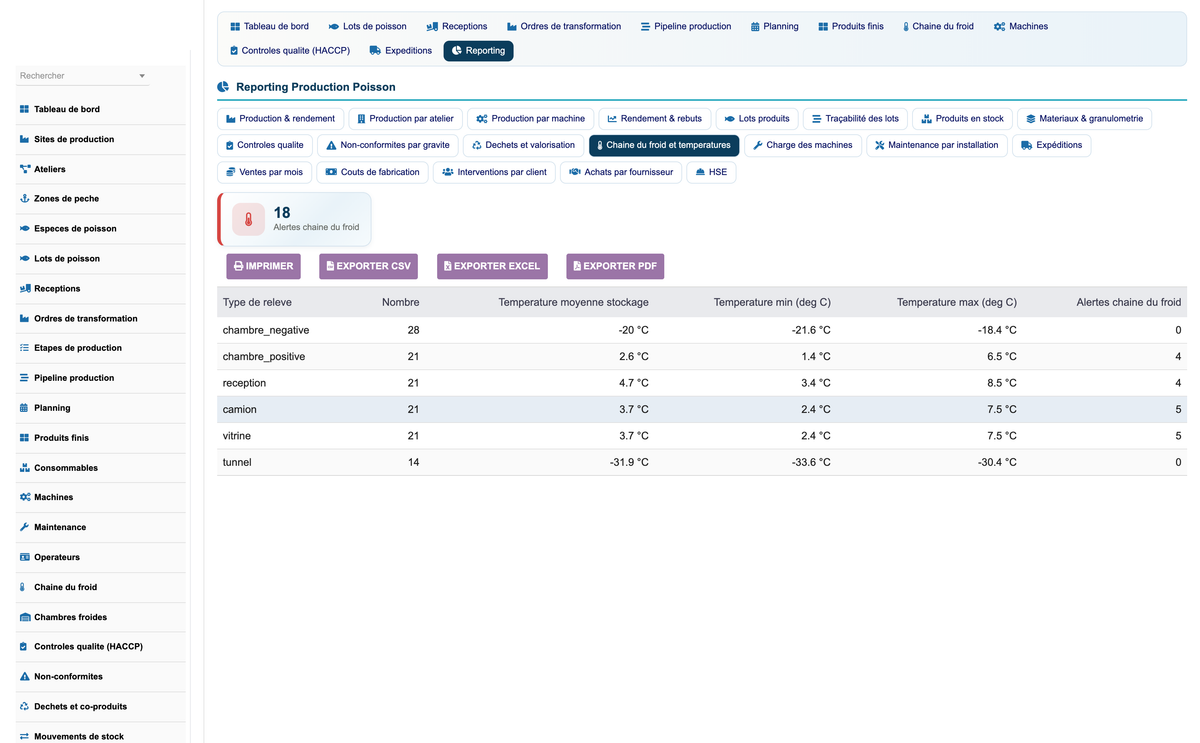This screenshot has height=743, width=1200.
Task: Click the Type de releve column header
Action: tap(257, 302)
